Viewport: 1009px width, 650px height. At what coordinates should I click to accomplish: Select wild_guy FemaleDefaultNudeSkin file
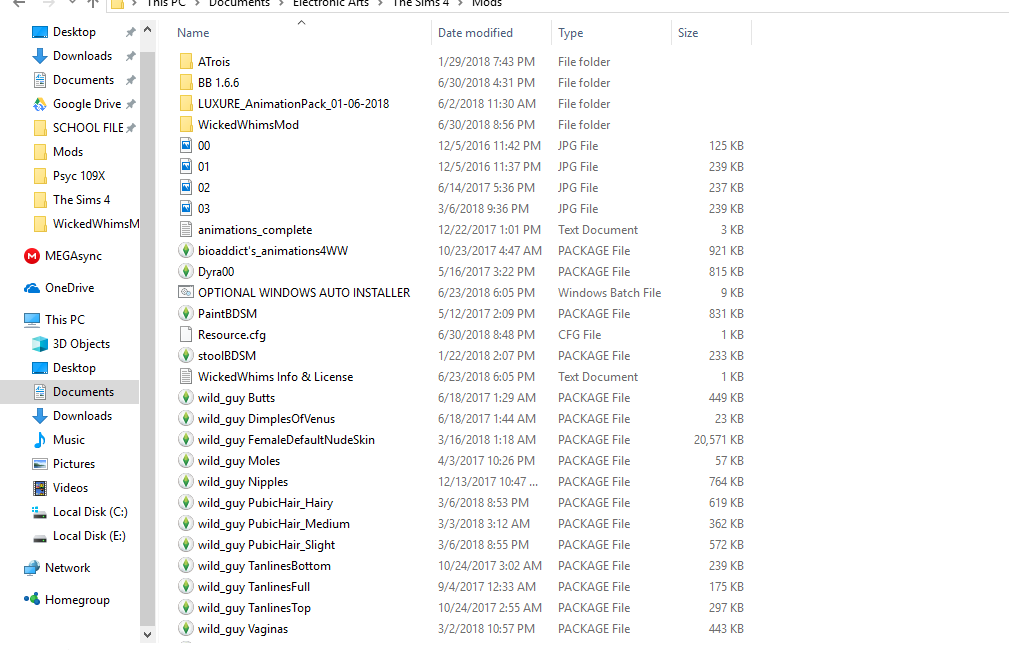[x=286, y=440]
